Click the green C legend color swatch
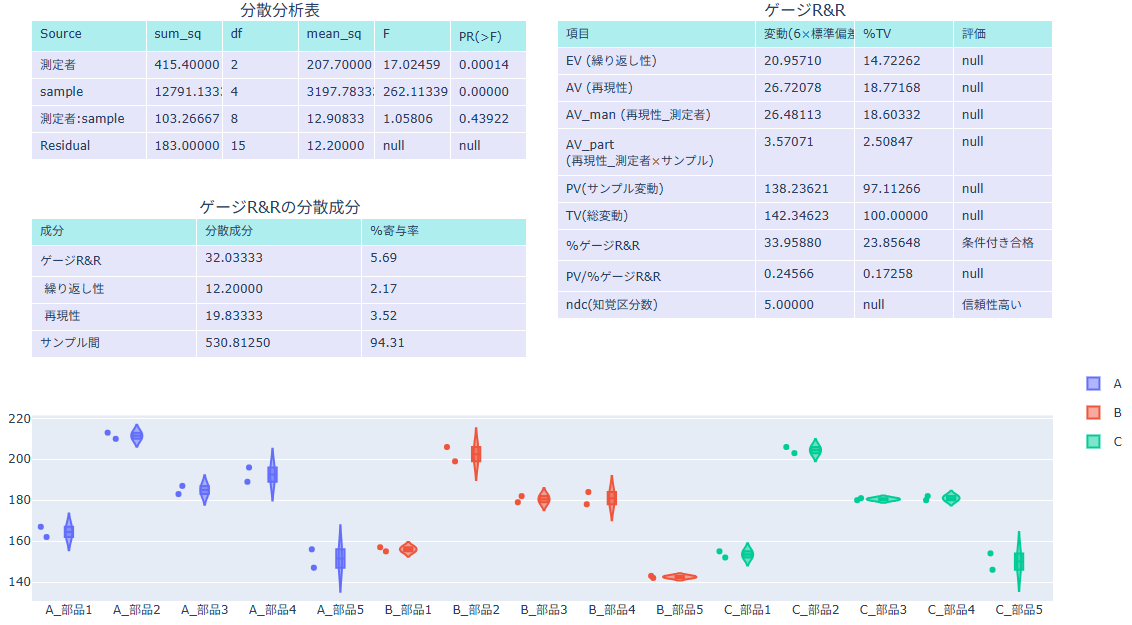 tap(1093, 442)
